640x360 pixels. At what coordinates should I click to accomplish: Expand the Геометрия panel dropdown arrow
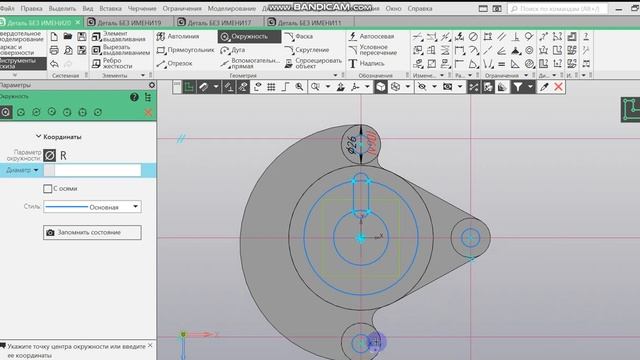pyautogui.click(x=336, y=76)
